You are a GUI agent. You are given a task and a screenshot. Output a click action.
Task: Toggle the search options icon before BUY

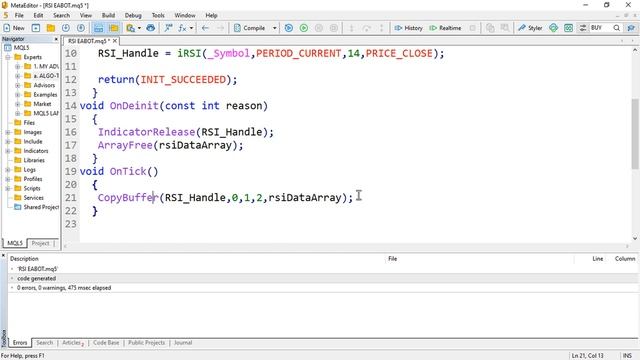point(583,28)
